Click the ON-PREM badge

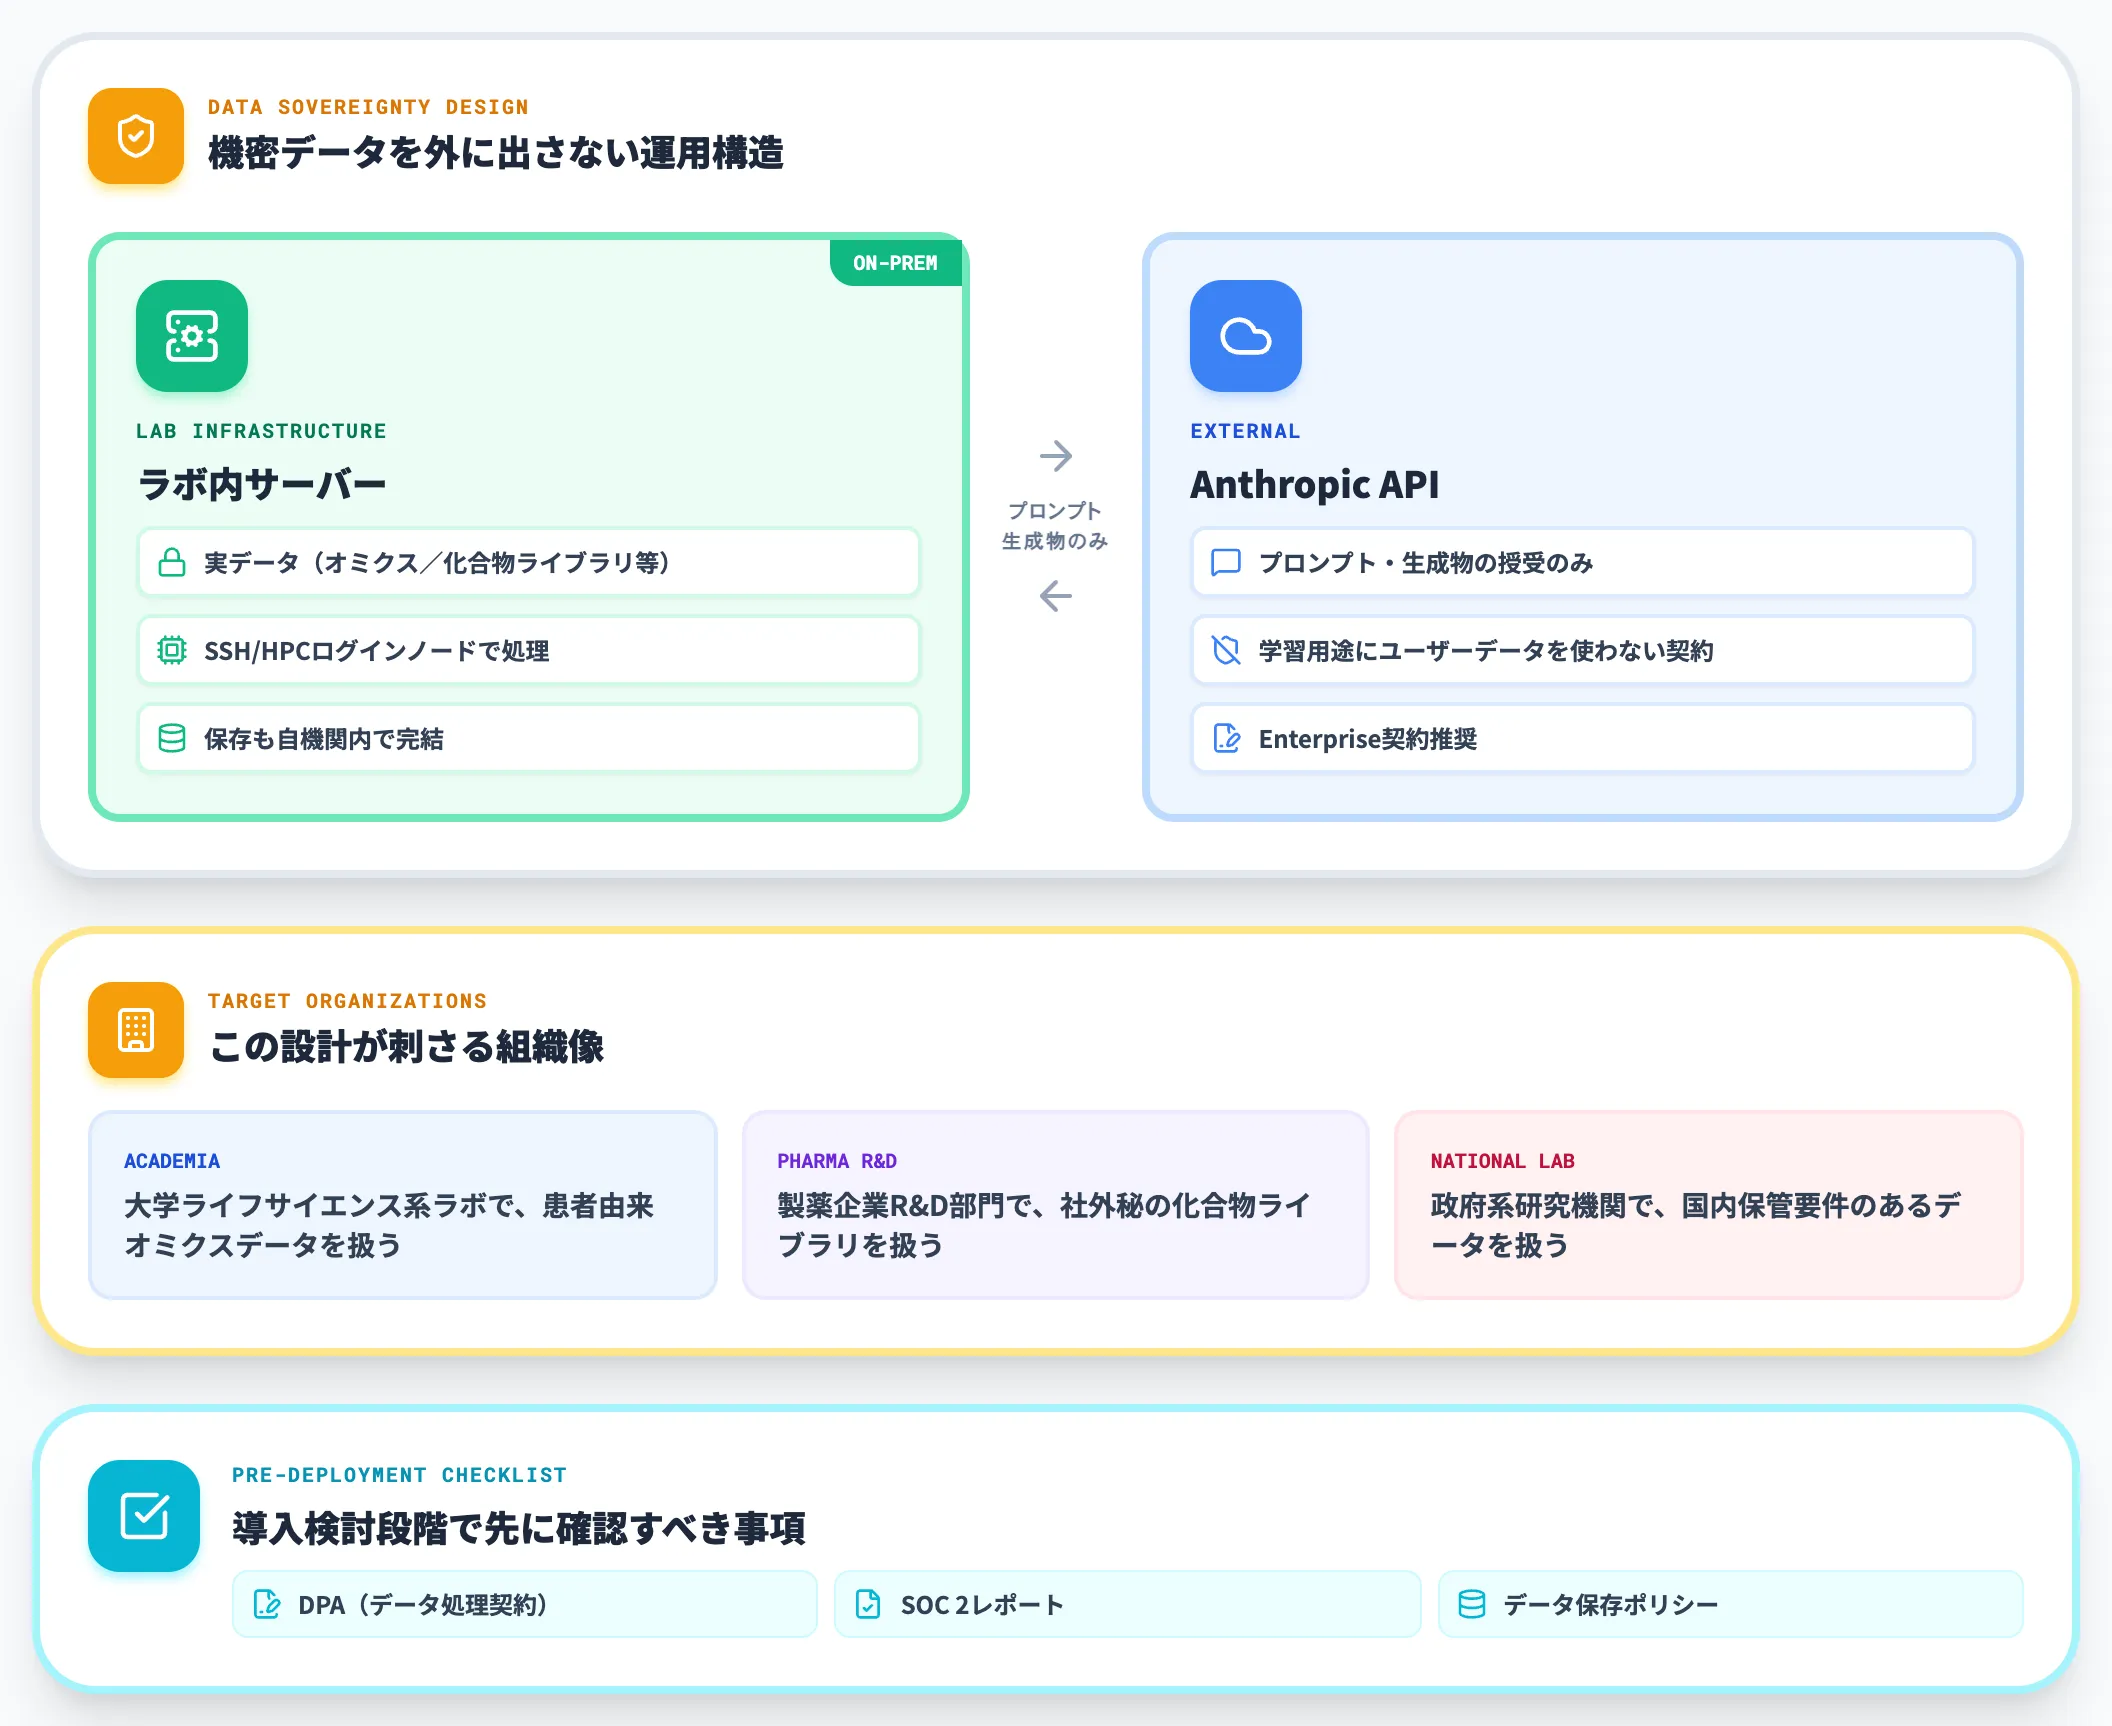coord(896,263)
